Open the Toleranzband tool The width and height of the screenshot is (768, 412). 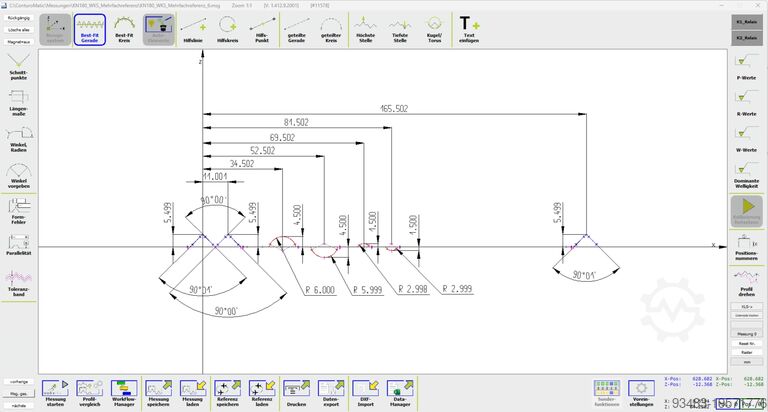pos(18,283)
